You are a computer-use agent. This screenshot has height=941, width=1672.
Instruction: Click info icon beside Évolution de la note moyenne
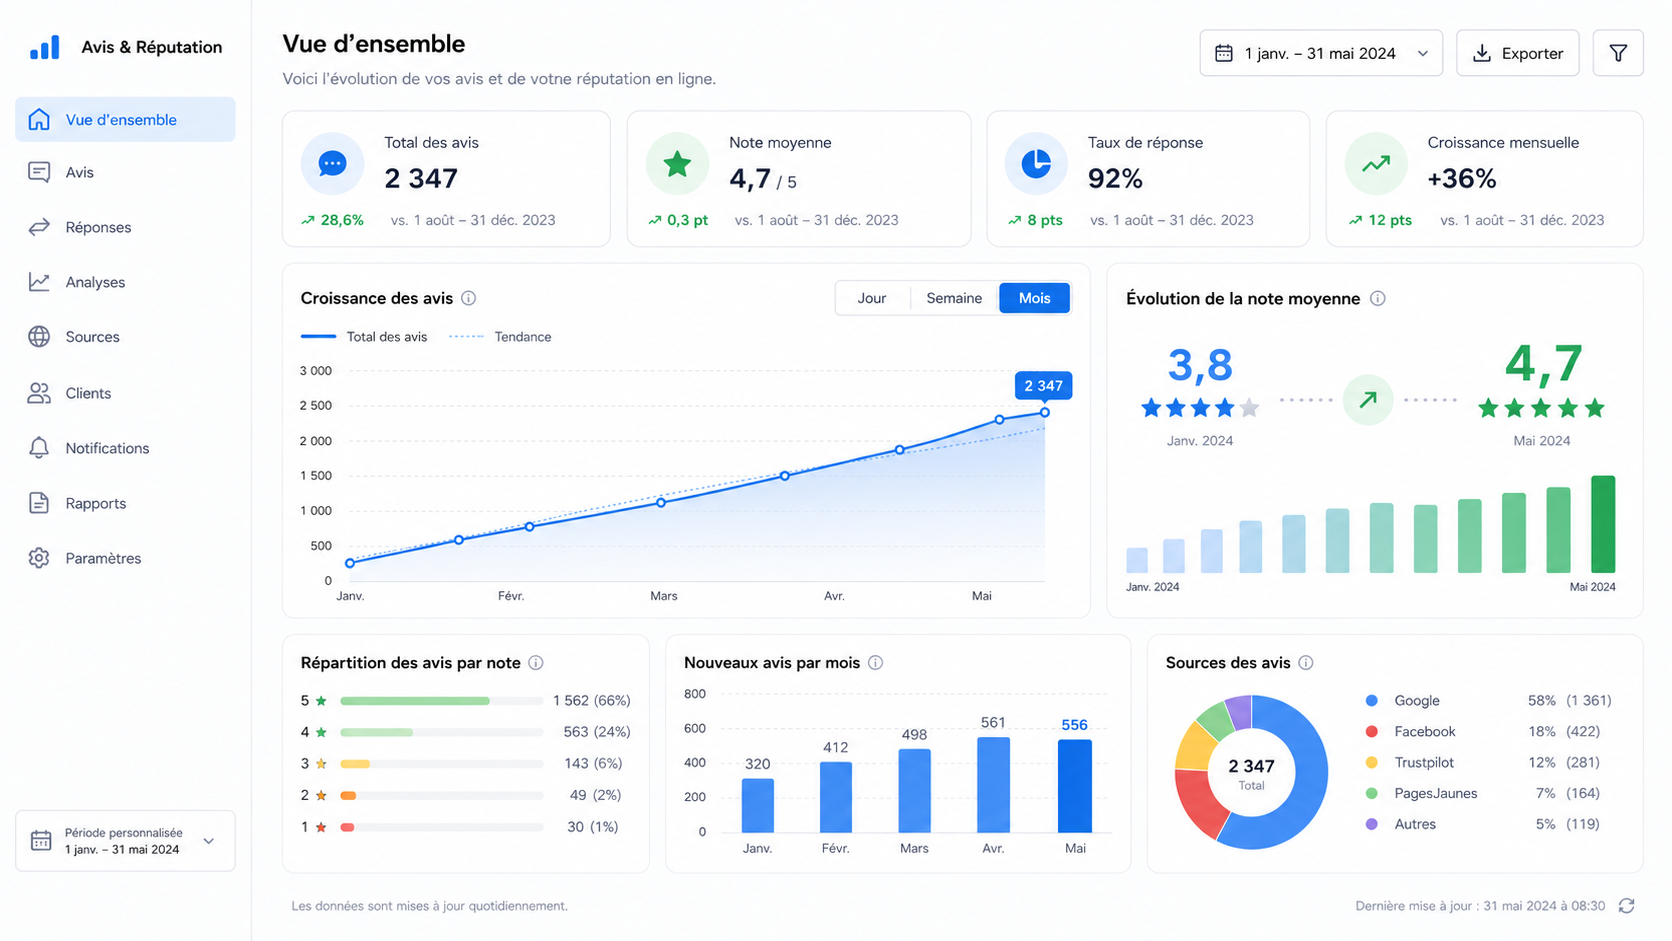click(x=1378, y=298)
